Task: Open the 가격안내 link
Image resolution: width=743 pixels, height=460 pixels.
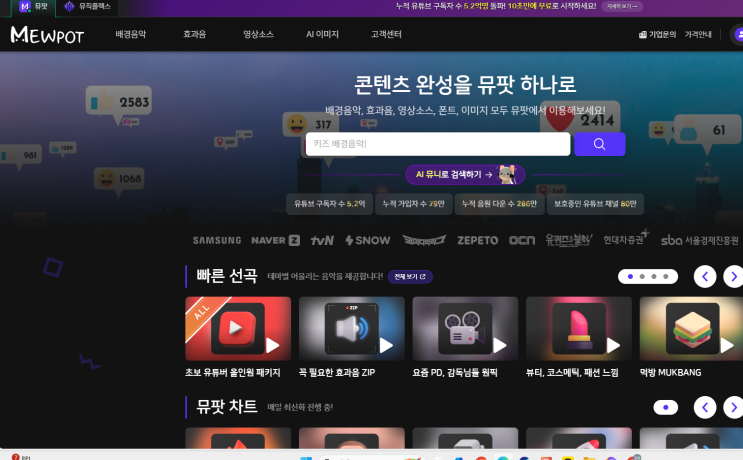Action: pyautogui.click(x=698, y=35)
